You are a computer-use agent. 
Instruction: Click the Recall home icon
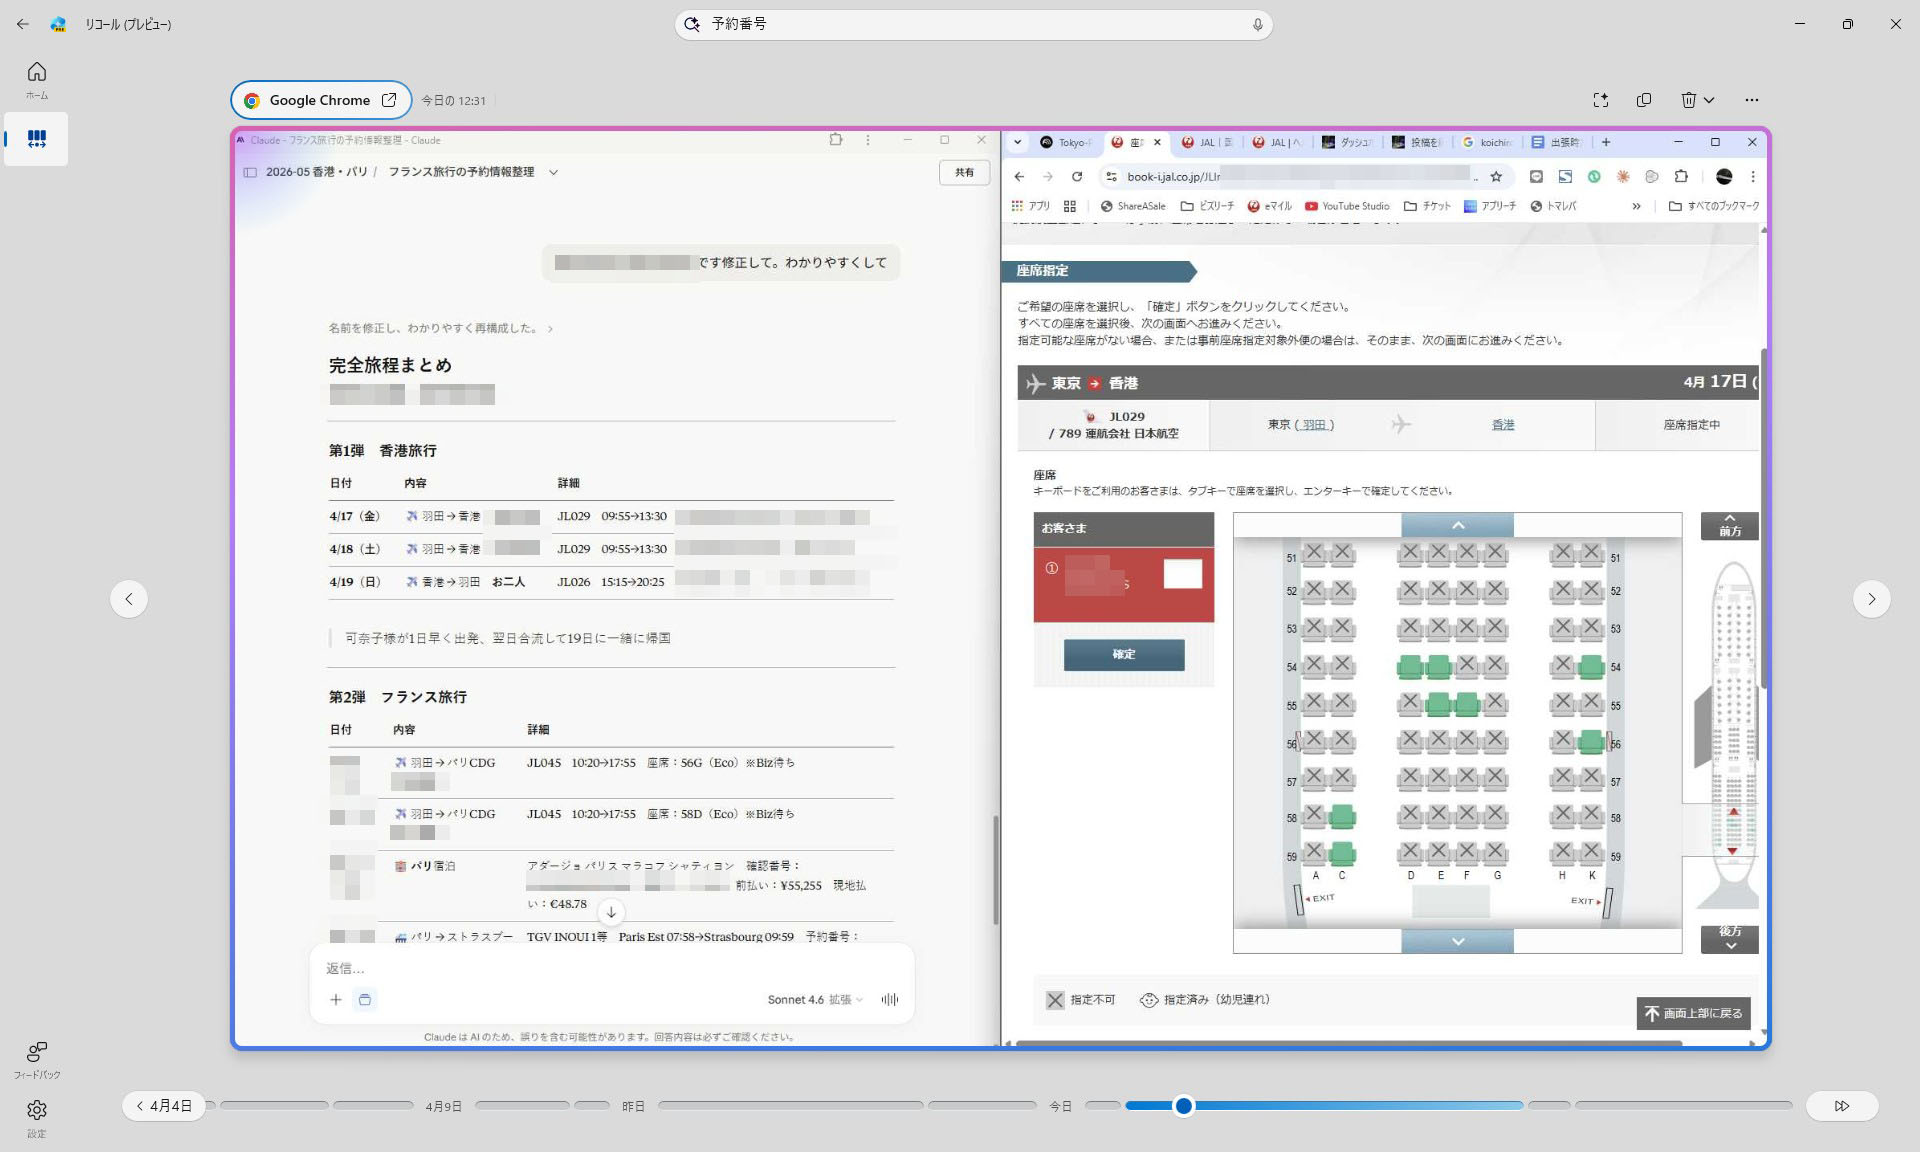37,72
